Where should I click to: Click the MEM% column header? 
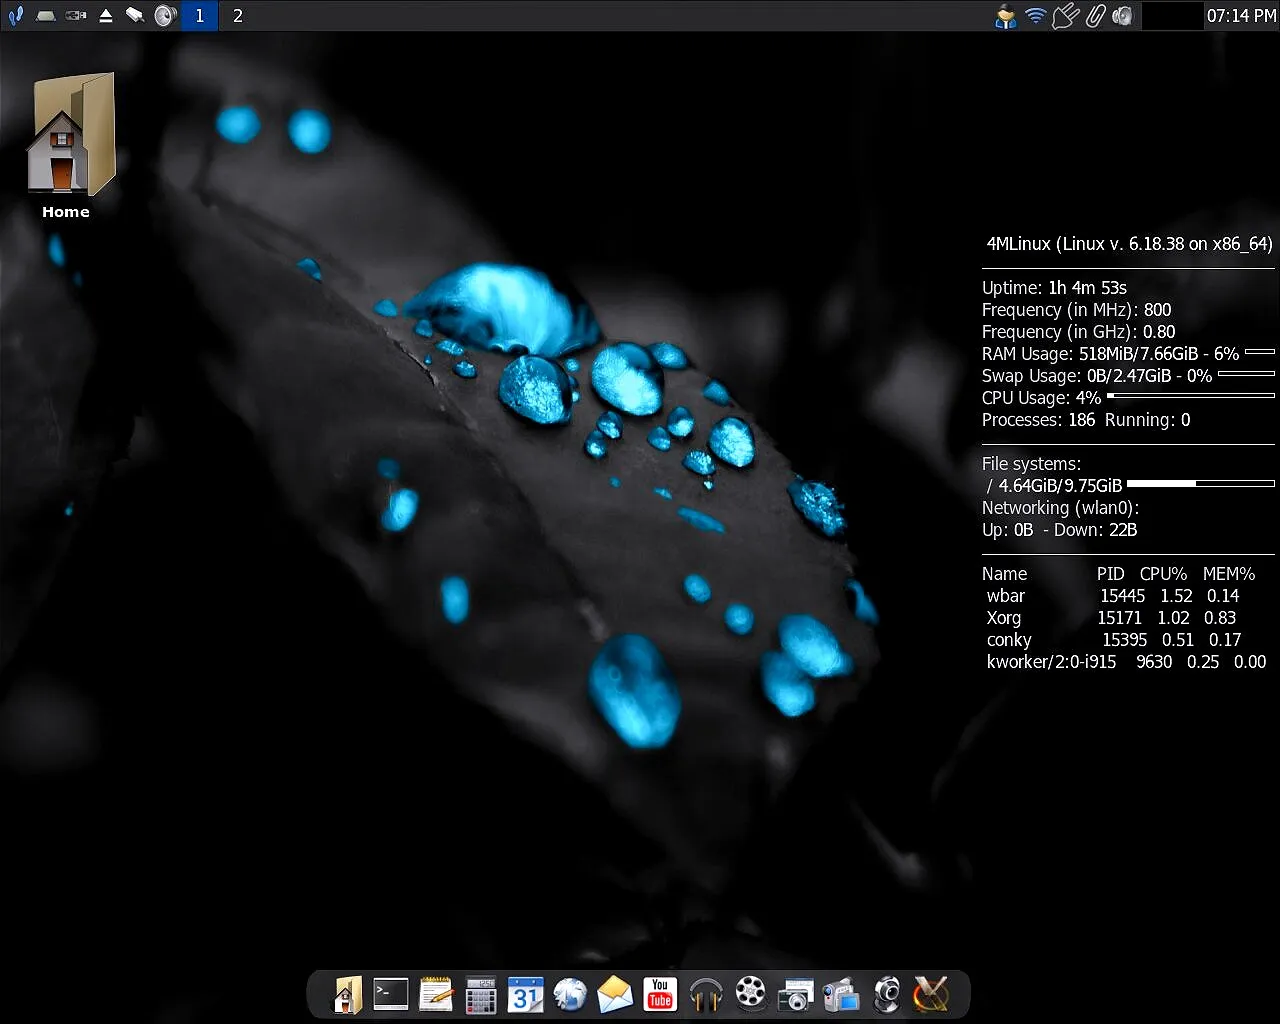click(x=1229, y=574)
